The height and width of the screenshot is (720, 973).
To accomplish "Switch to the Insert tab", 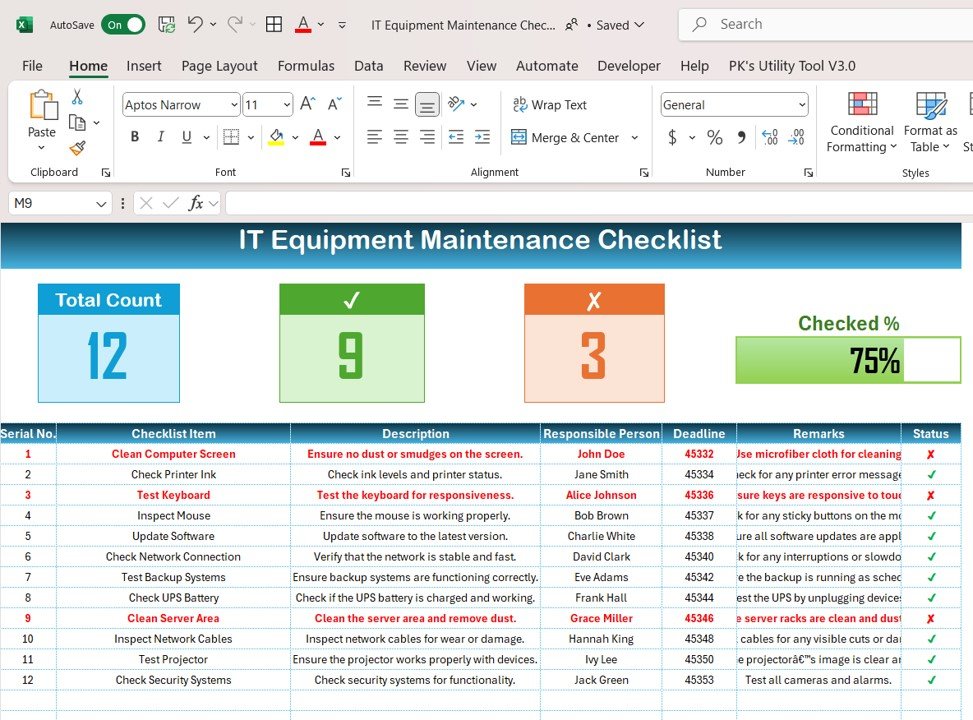I will click(143, 66).
